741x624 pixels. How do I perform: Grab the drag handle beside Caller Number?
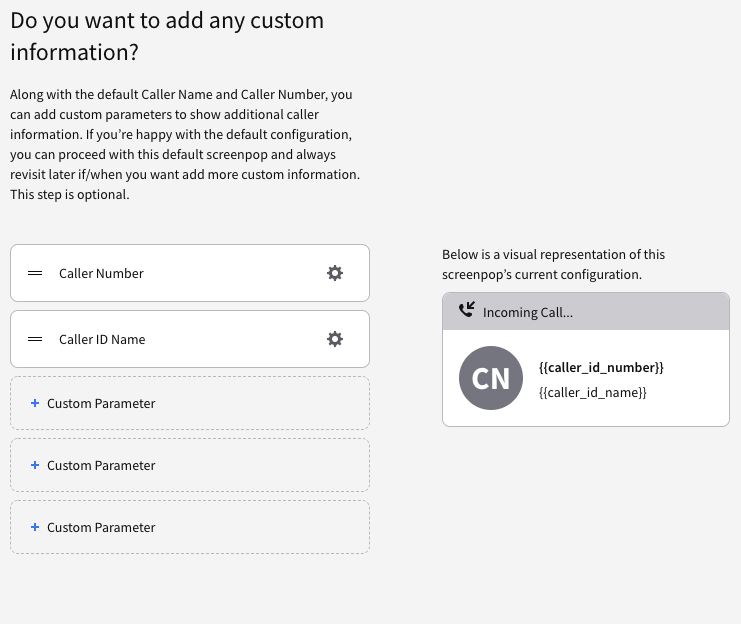pos(35,273)
